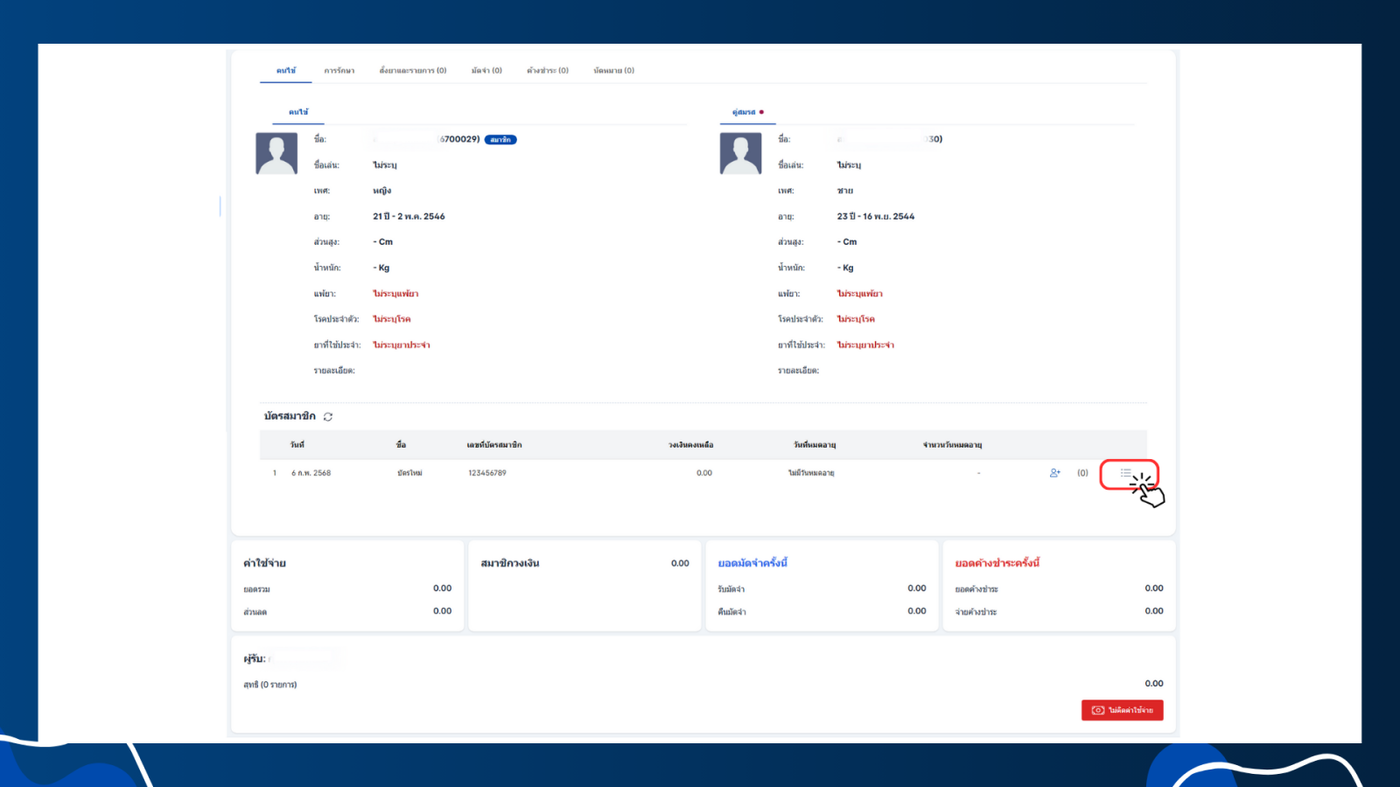
Task: Click the blue สมาชิก member badge
Action: (501, 140)
